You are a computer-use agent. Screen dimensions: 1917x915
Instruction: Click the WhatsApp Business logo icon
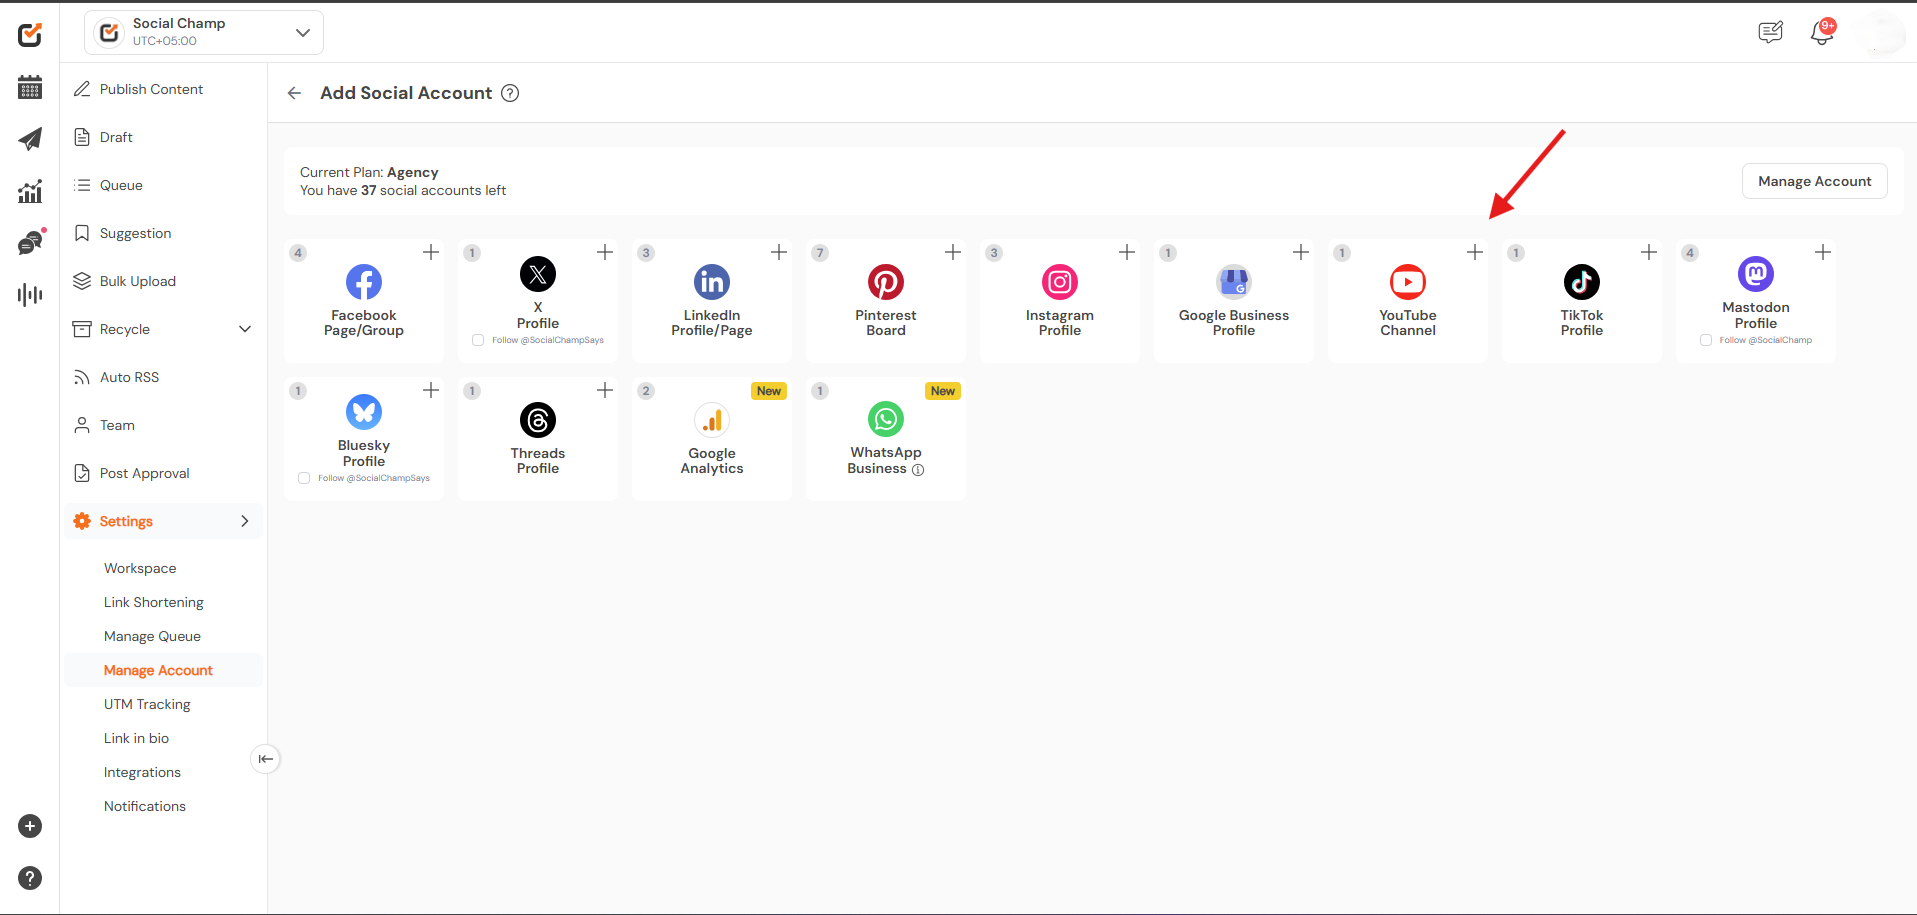886,419
